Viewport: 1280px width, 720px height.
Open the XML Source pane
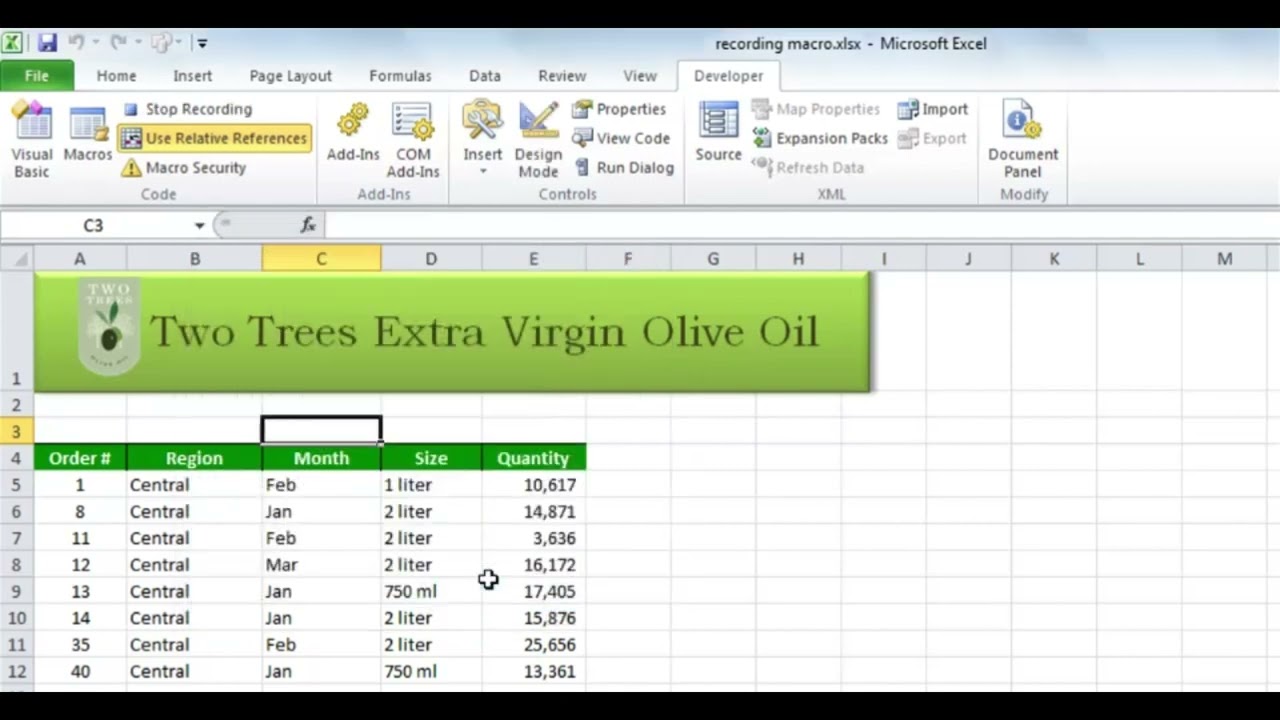point(718,131)
